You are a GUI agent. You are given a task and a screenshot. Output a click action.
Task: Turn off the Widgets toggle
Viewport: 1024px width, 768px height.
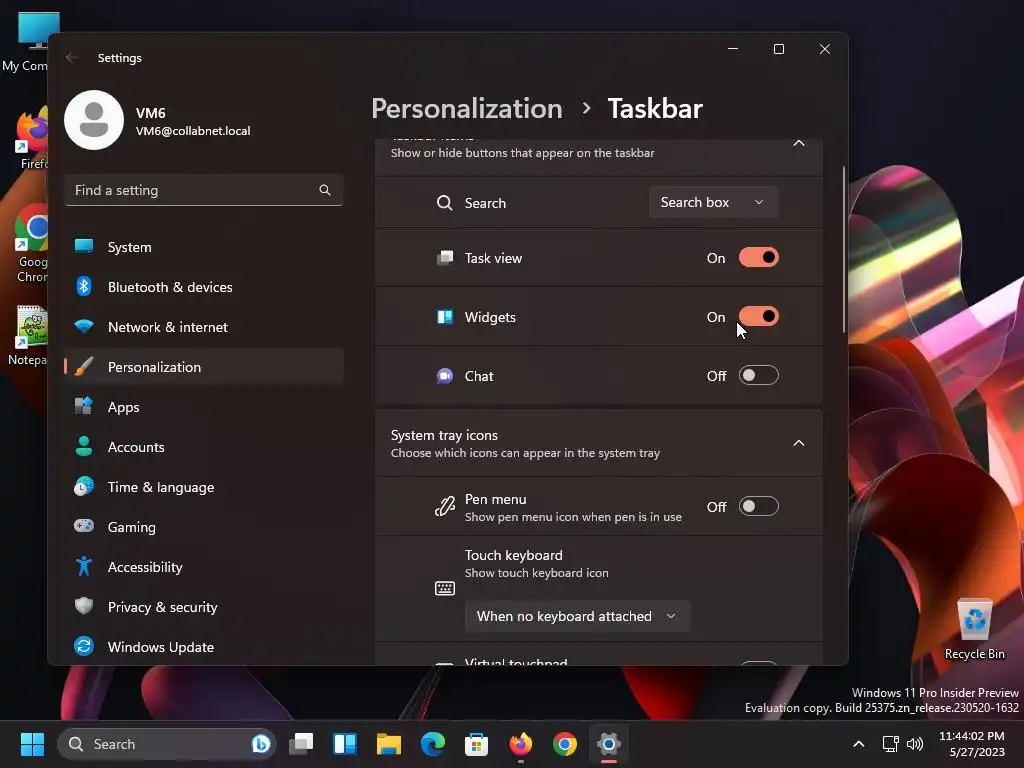(x=758, y=317)
